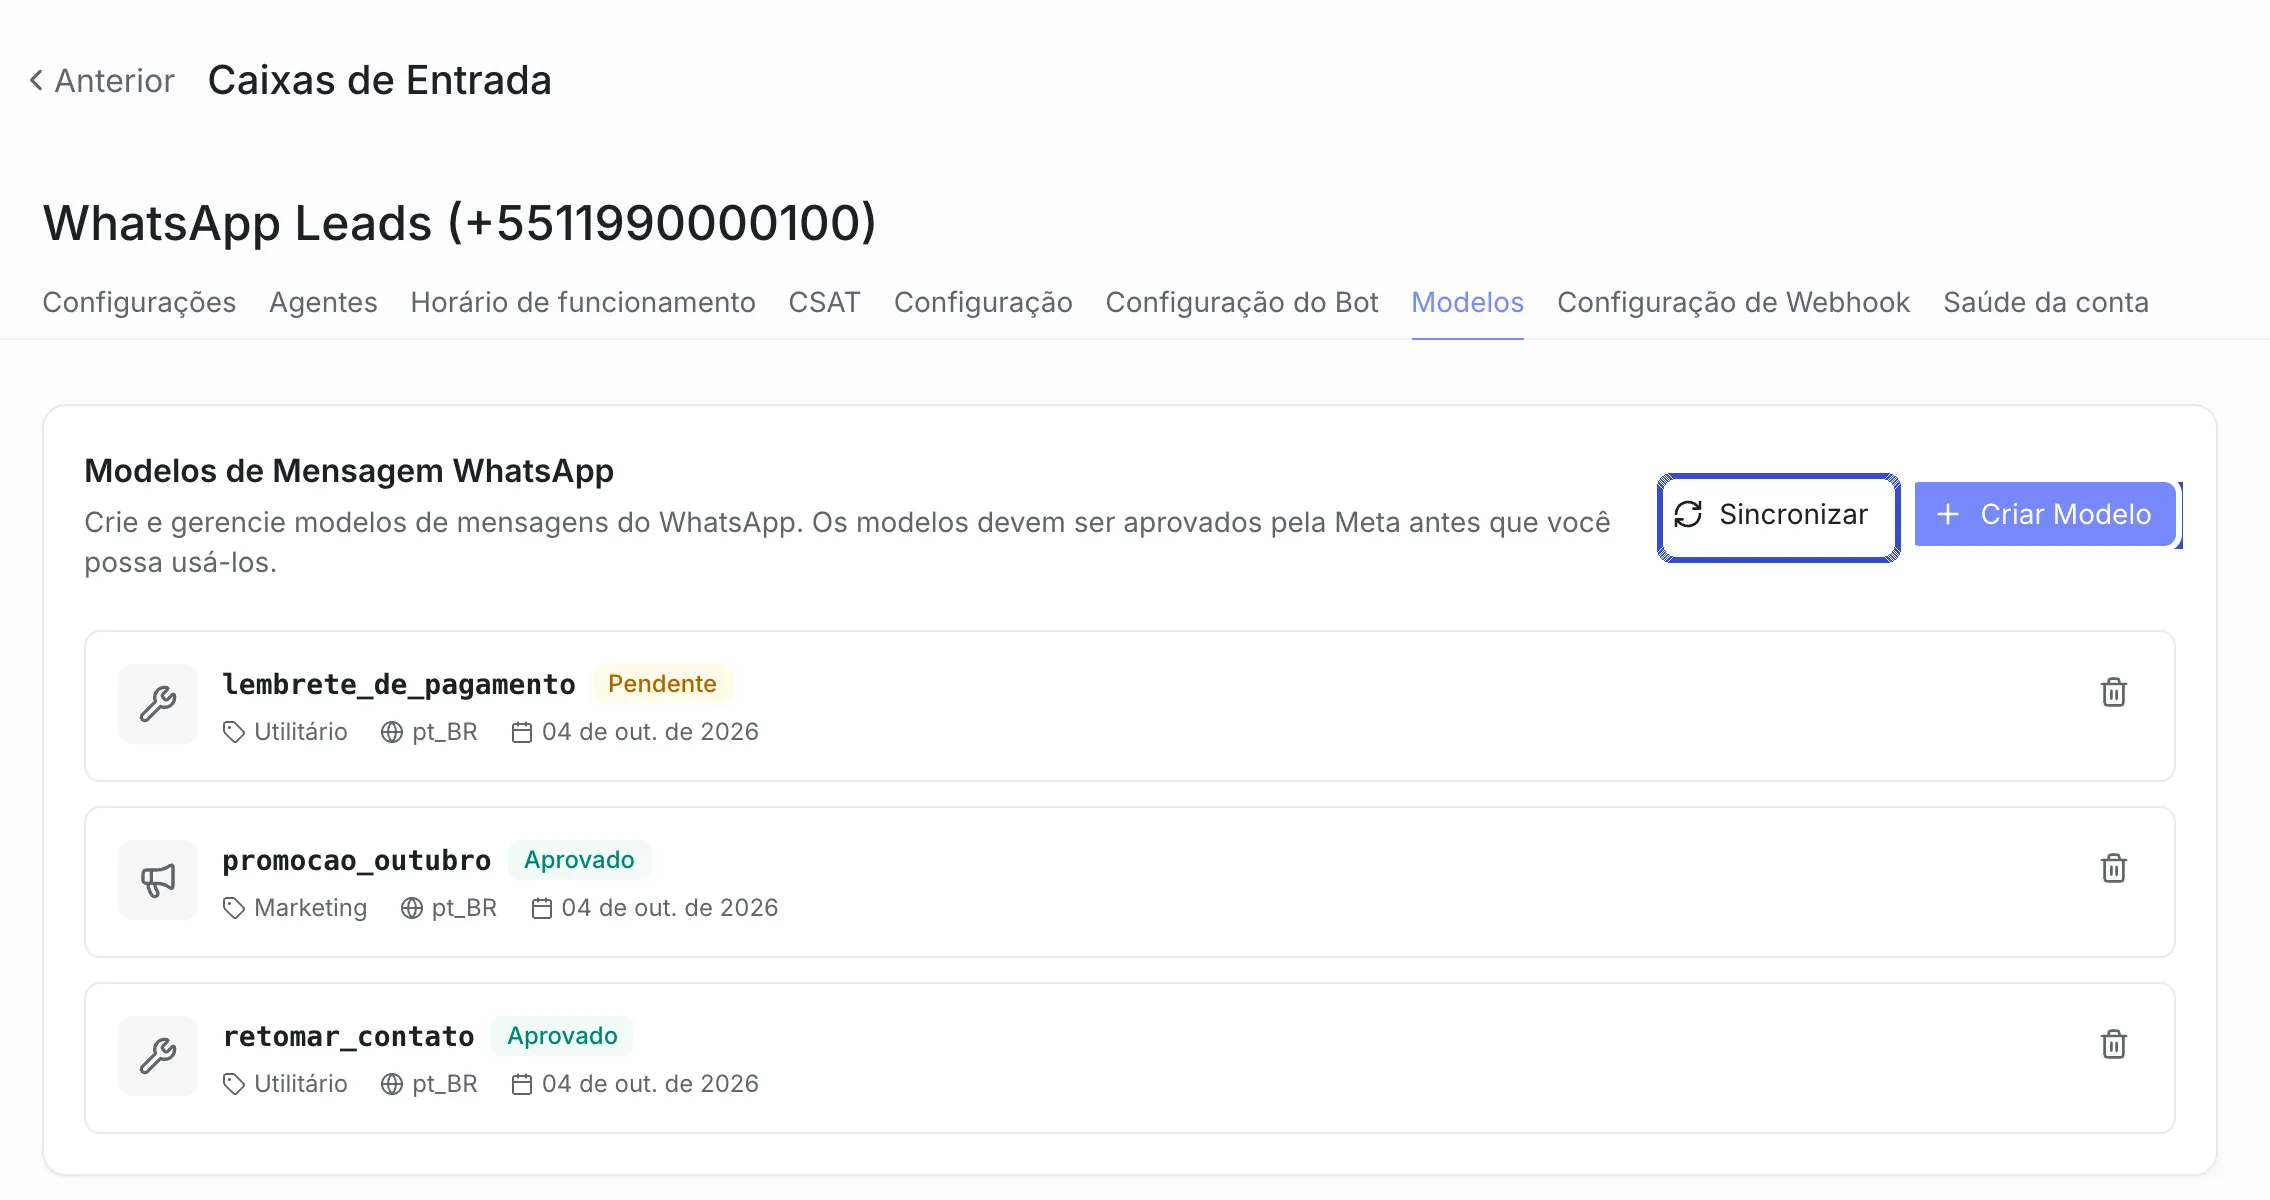Image resolution: width=2270 pixels, height=1200 pixels.
Task: Click the promocao_outubro template name
Action: click(x=357, y=860)
